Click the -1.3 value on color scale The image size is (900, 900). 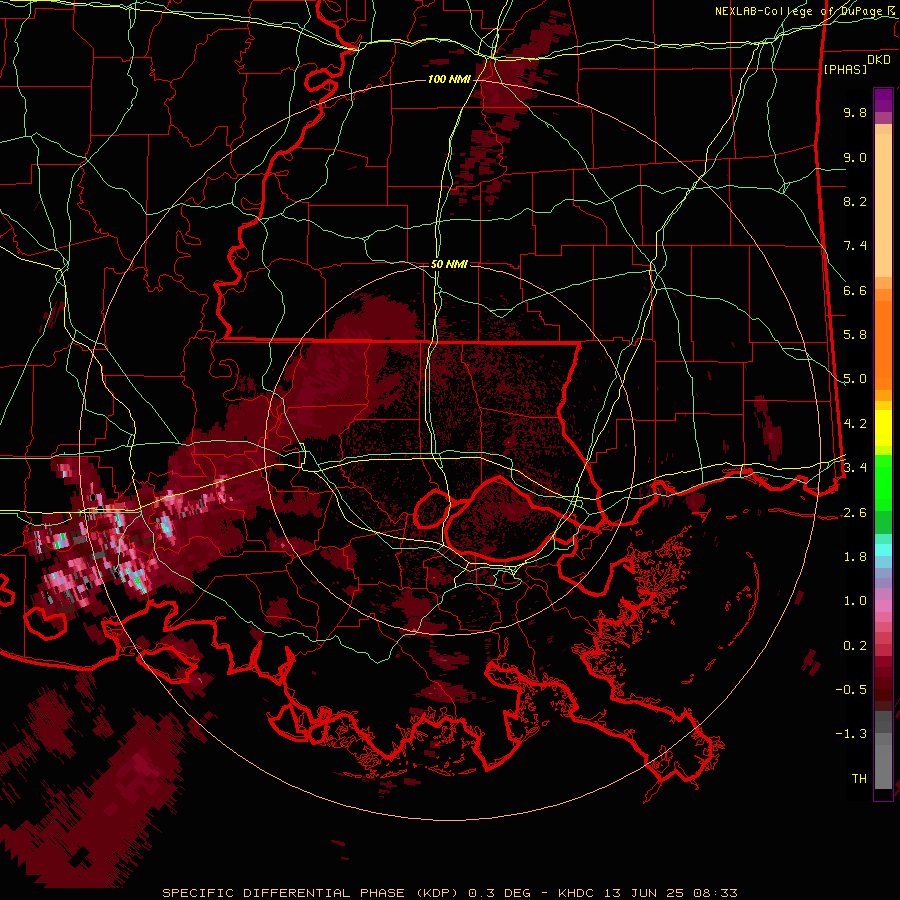tap(851, 734)
